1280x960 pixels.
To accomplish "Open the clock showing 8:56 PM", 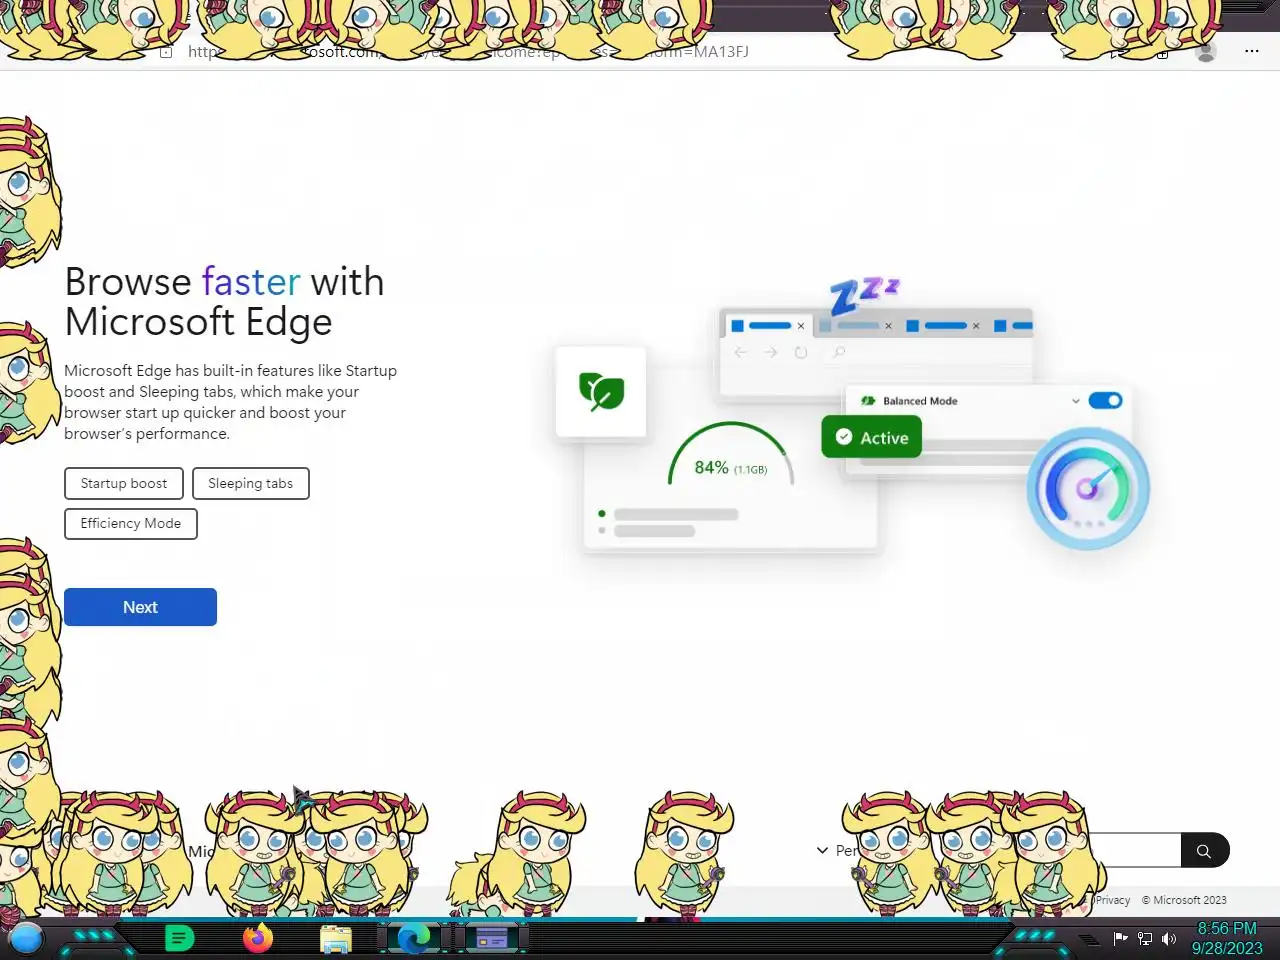I will pos(1227,938).
